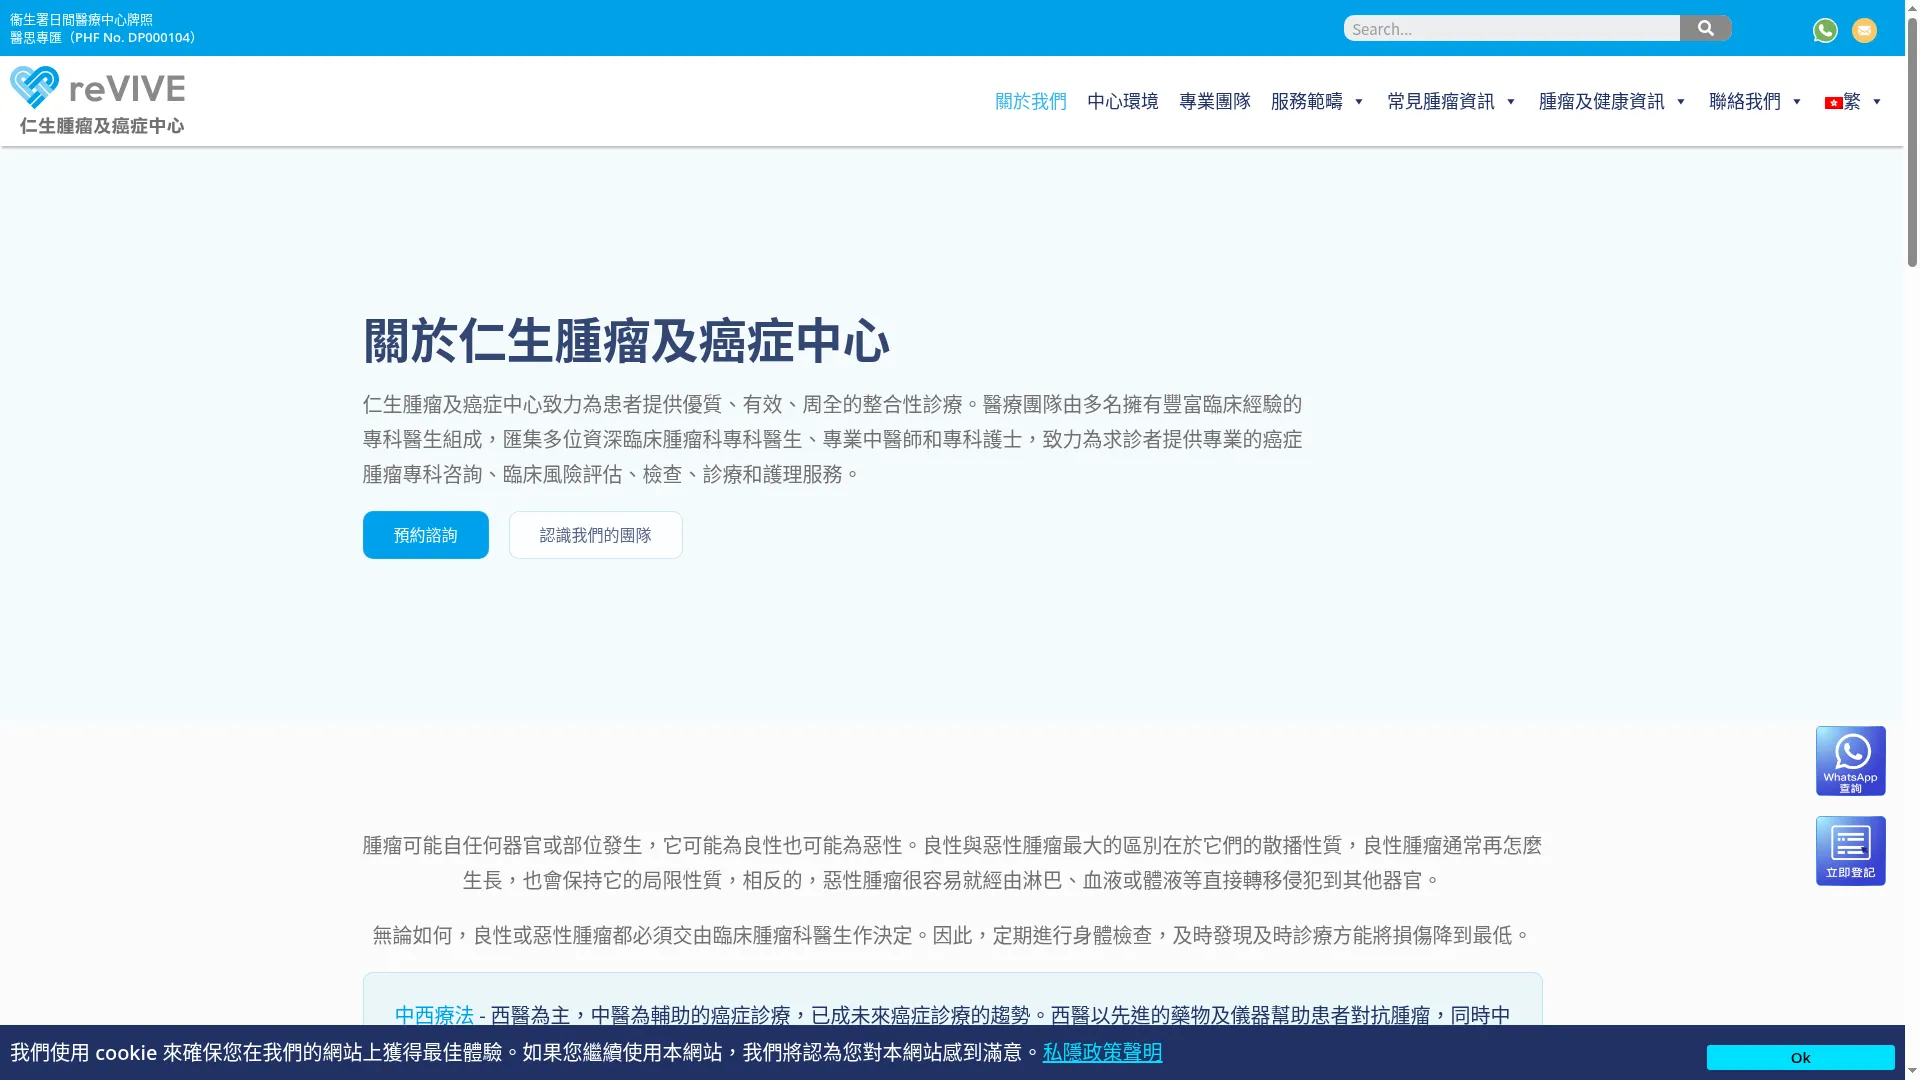Focus the Search input field
This screenshot has height=1080, width=1920.
[x=1511, y=28]
